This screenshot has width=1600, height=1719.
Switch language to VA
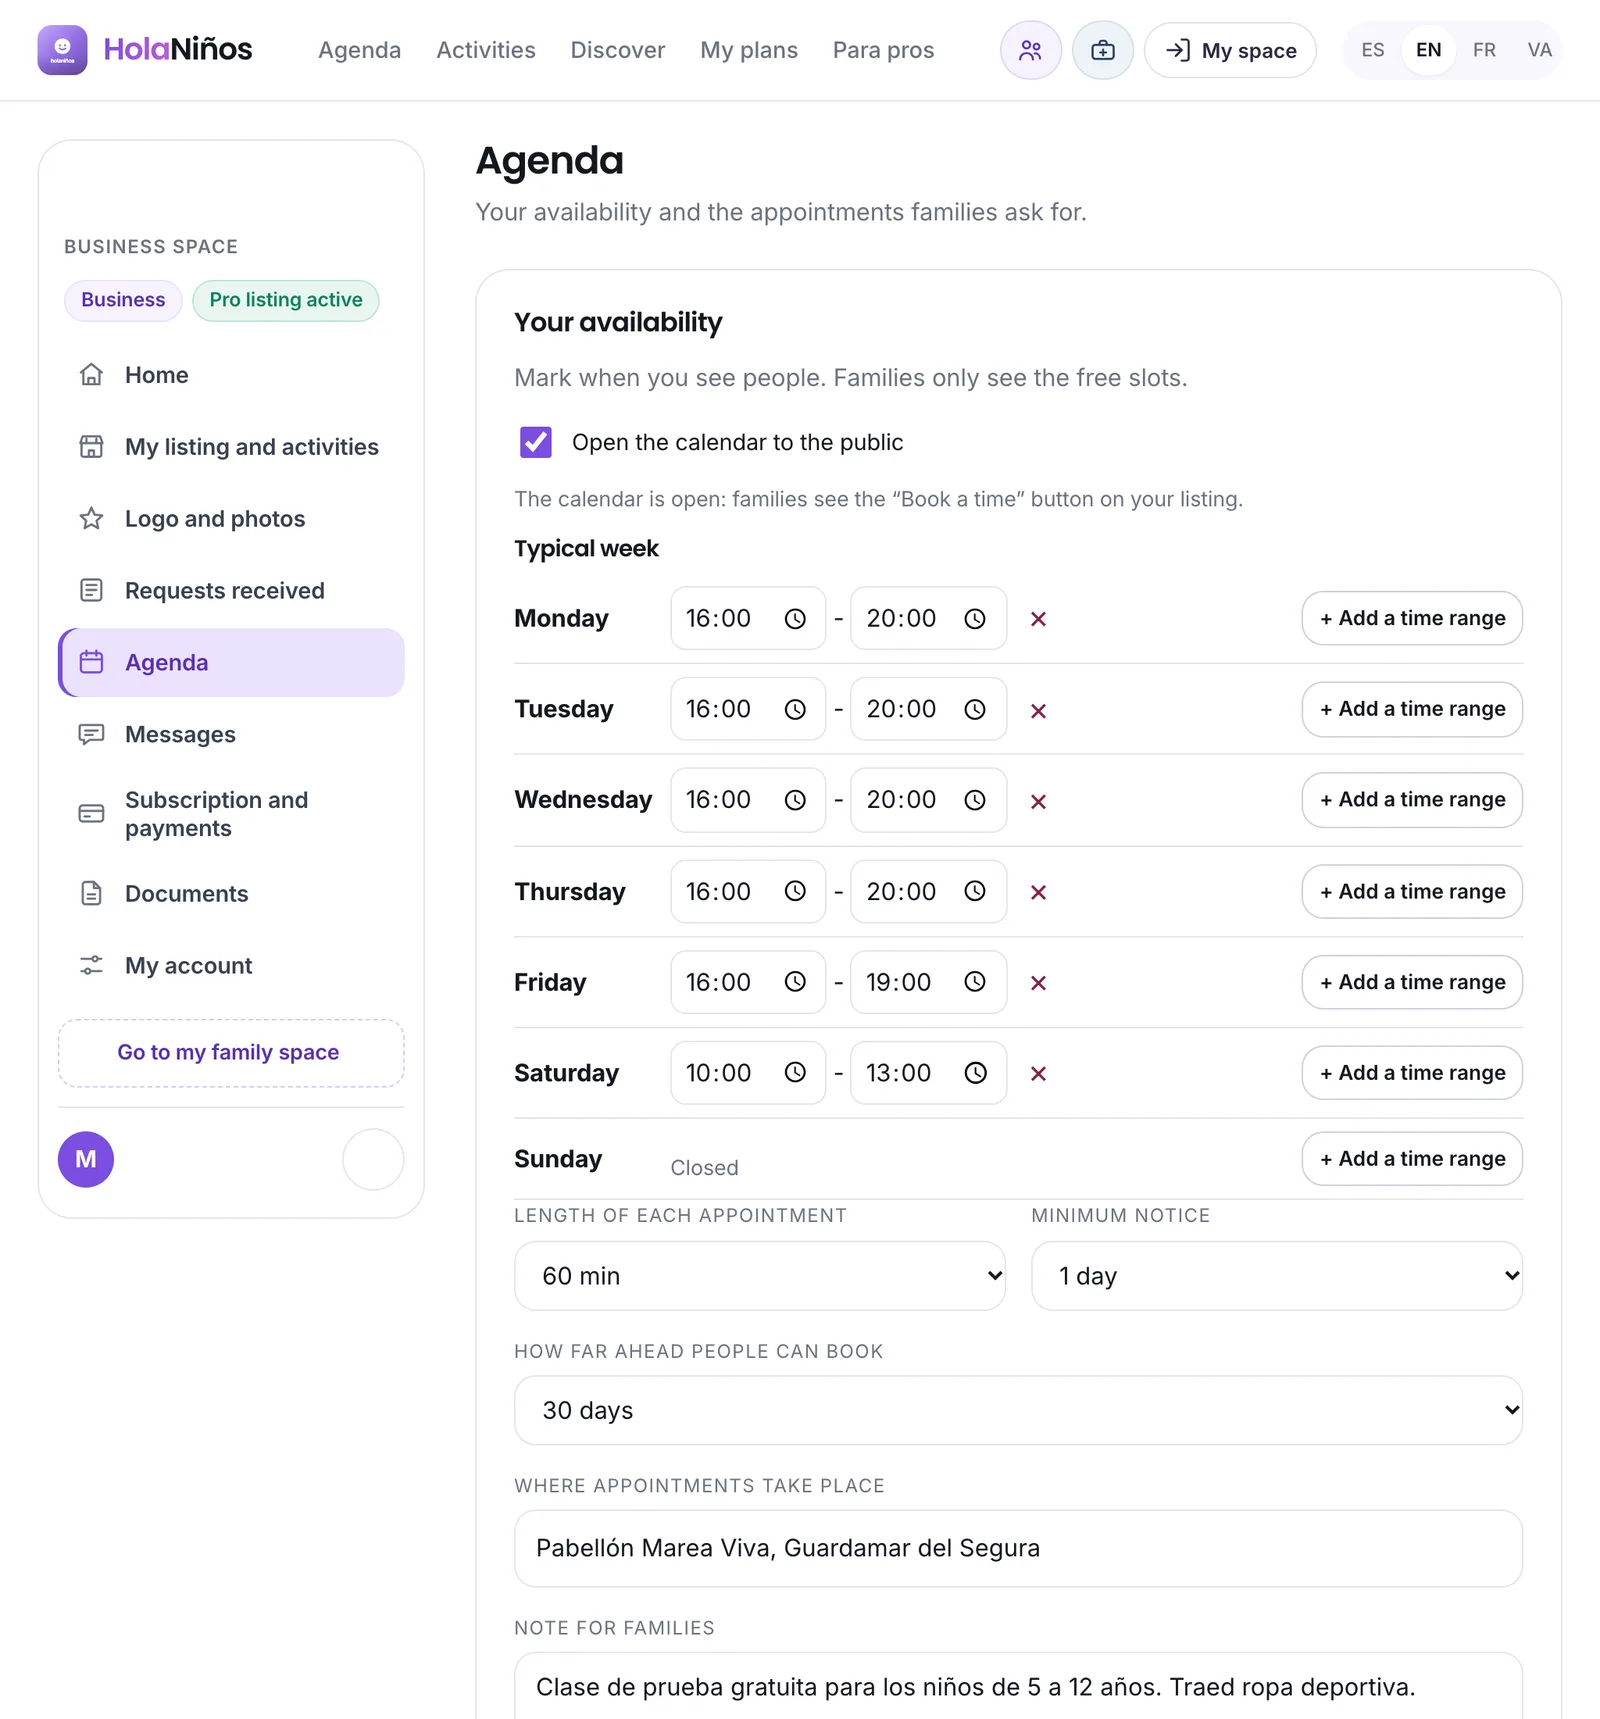(1540, 50)
